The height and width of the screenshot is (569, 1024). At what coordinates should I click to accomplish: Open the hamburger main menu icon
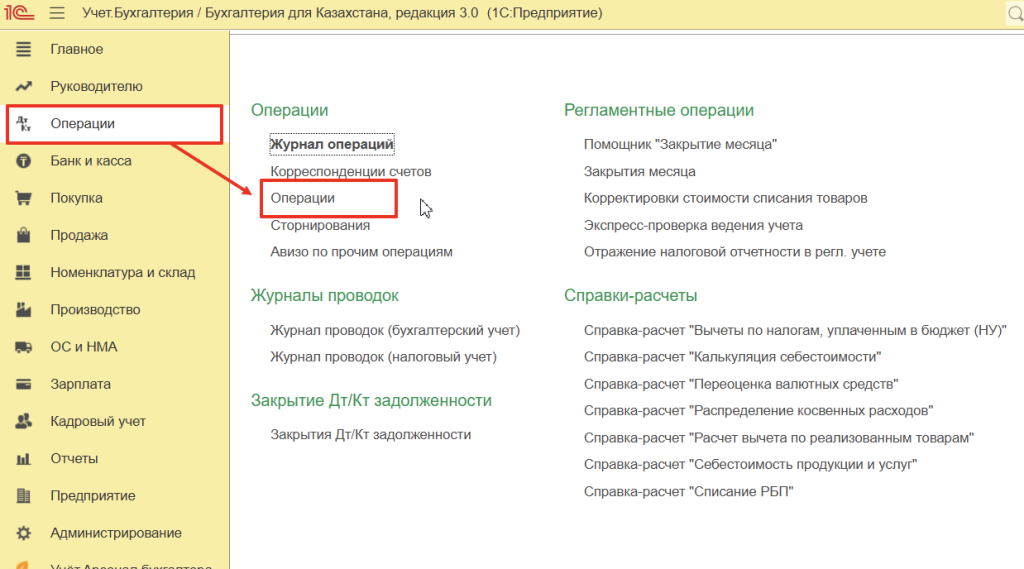pyautogui.click(x=56, y=13)
